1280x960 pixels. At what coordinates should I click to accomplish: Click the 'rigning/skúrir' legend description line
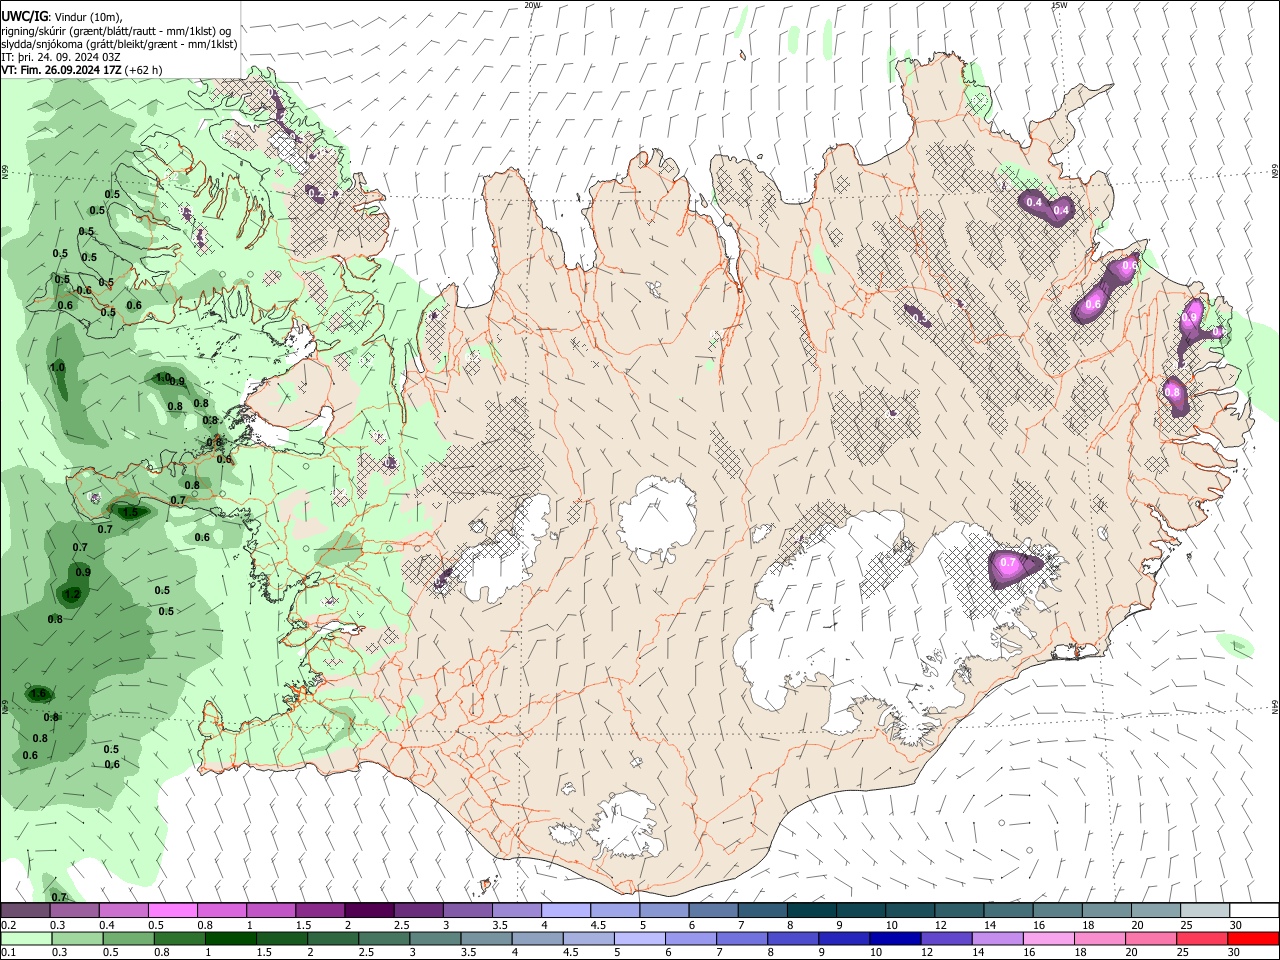tap(116, 31)
